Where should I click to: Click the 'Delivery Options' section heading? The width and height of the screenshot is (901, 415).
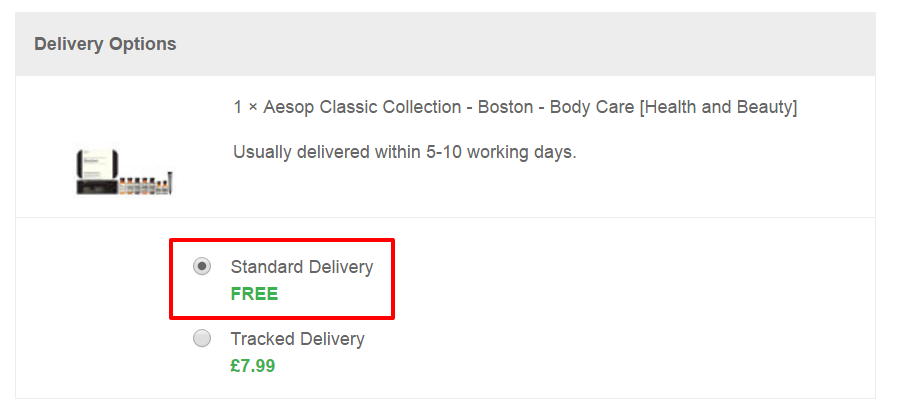point(105,44)
